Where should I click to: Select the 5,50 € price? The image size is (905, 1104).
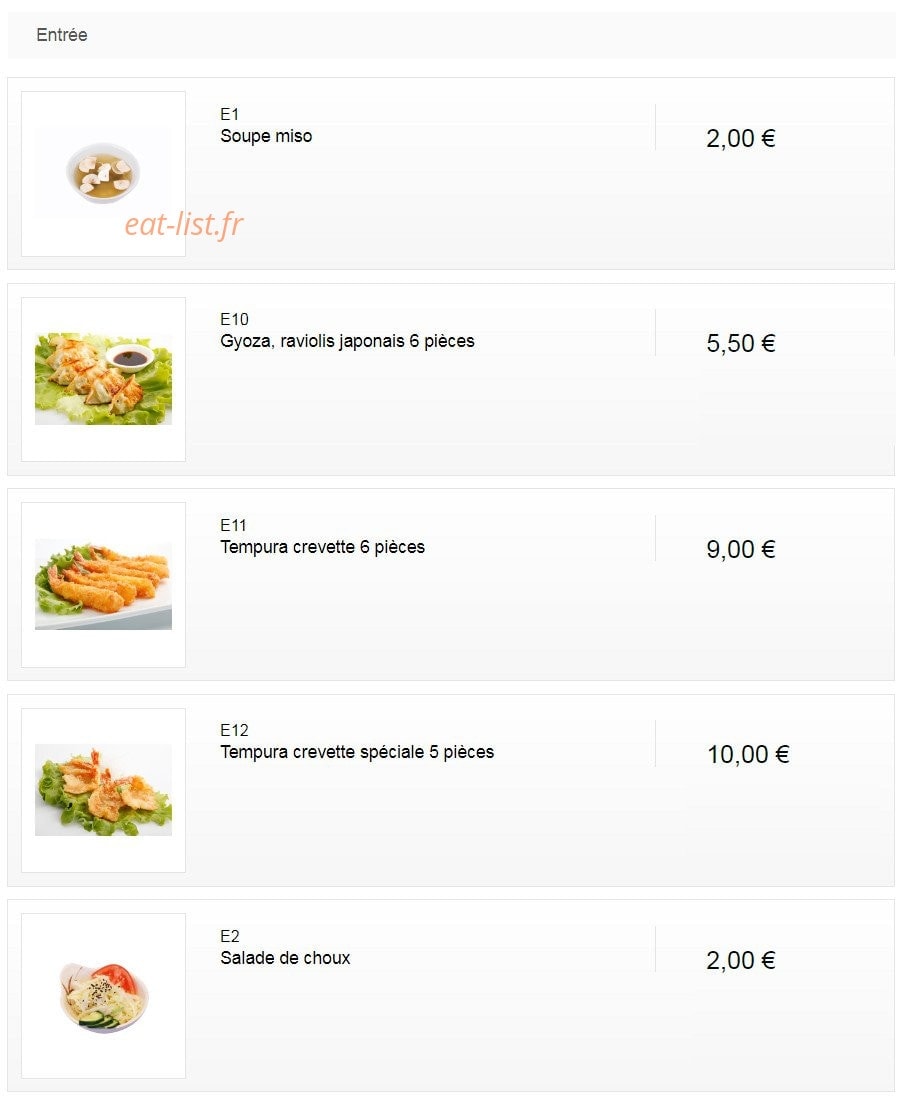[x=740, y=344]
